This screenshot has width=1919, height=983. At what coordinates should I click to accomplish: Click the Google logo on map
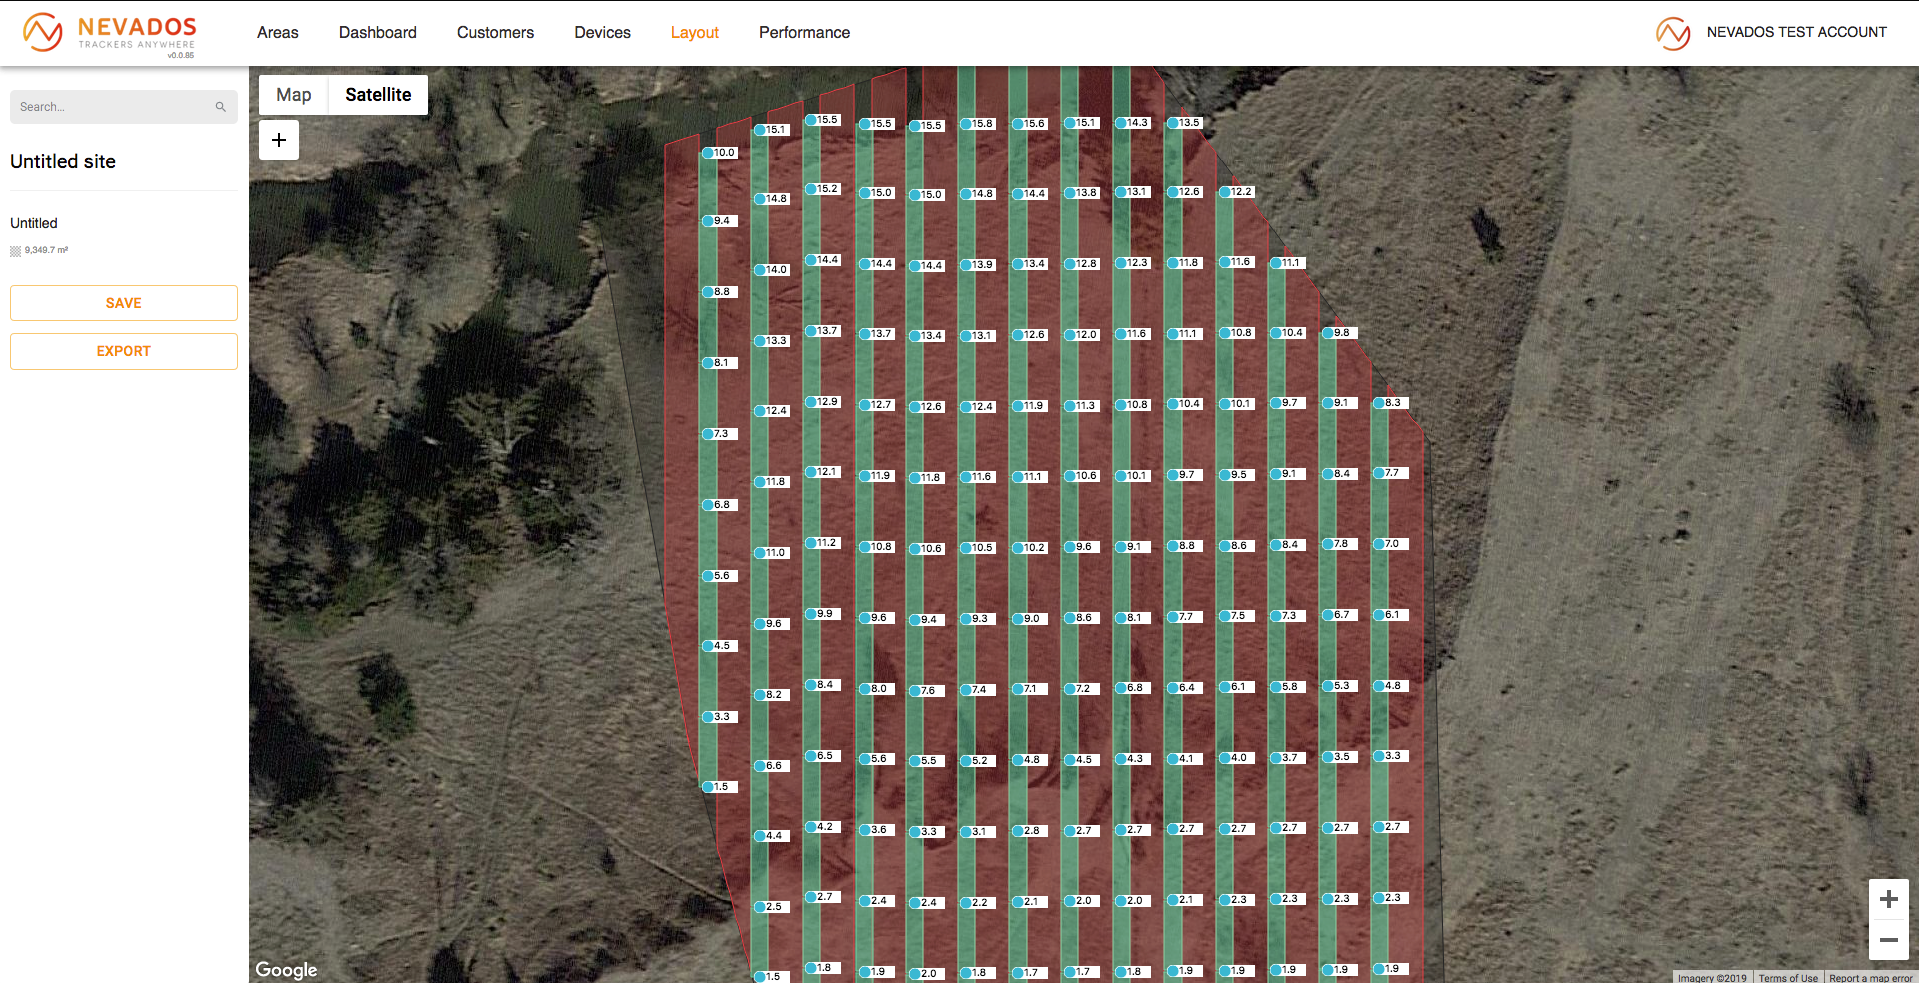click(286, 969)
